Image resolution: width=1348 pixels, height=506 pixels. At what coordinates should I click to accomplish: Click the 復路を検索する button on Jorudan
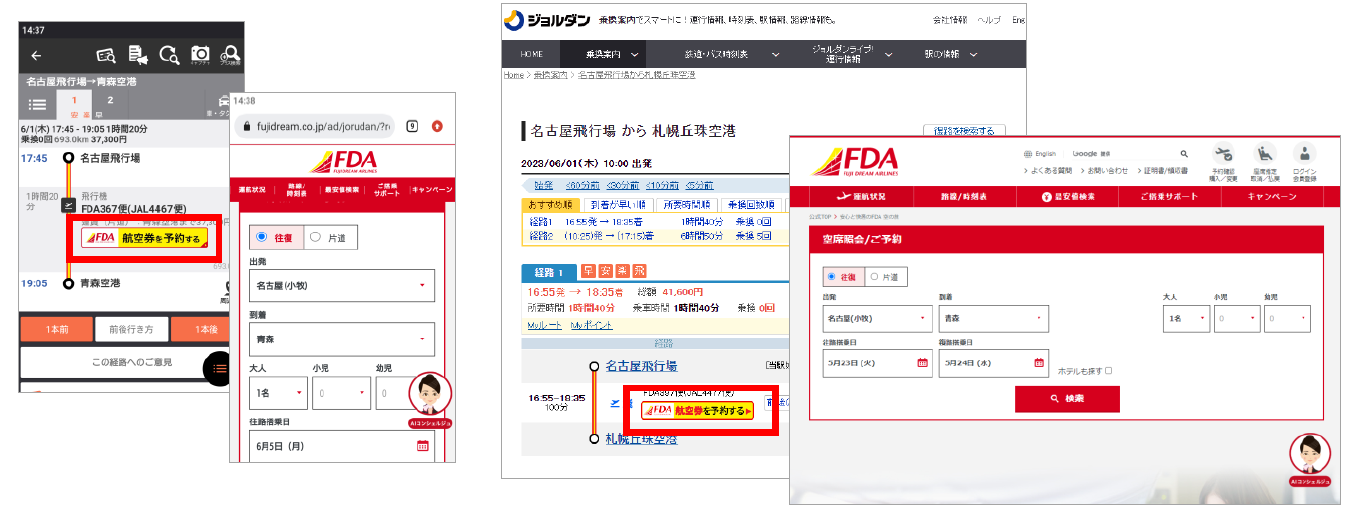click(x=964, y=131)
